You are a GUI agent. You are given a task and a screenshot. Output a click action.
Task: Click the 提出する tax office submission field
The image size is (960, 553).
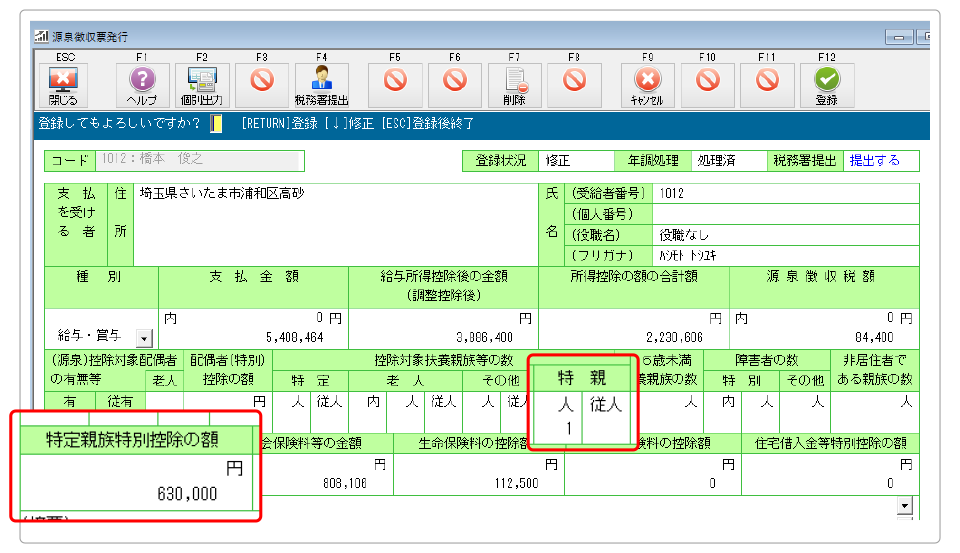(x=882, y=161)
